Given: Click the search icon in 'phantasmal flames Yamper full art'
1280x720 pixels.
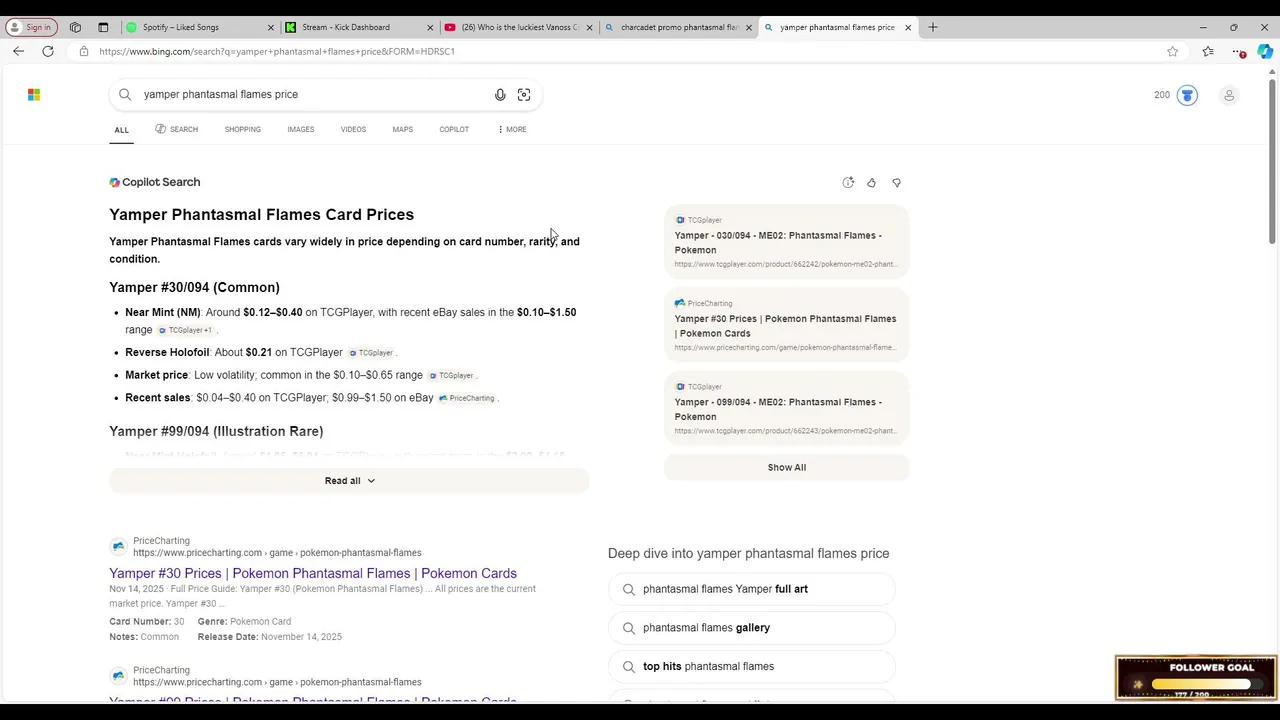Looking at the screenshot, I should pos(629,589).
